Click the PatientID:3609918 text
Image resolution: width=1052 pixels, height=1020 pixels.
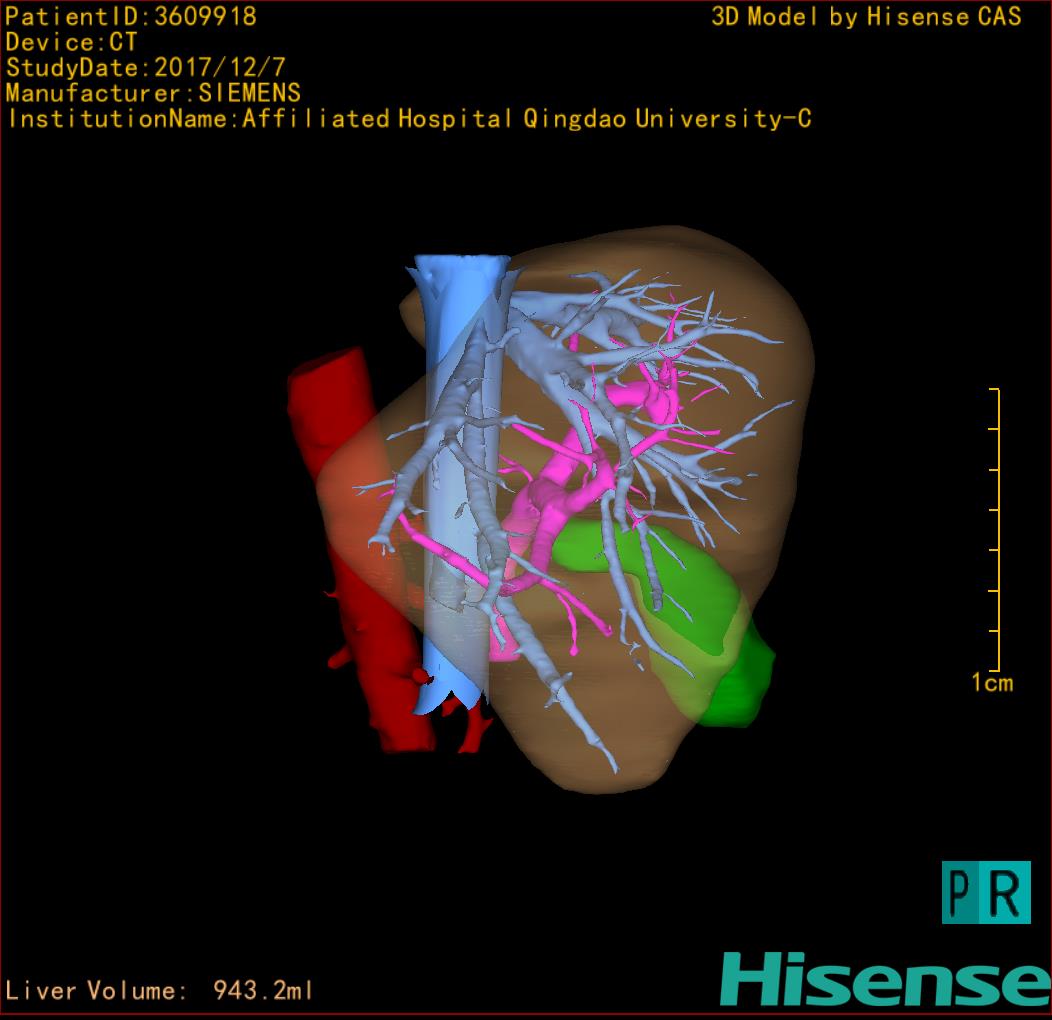click(131, 16)
